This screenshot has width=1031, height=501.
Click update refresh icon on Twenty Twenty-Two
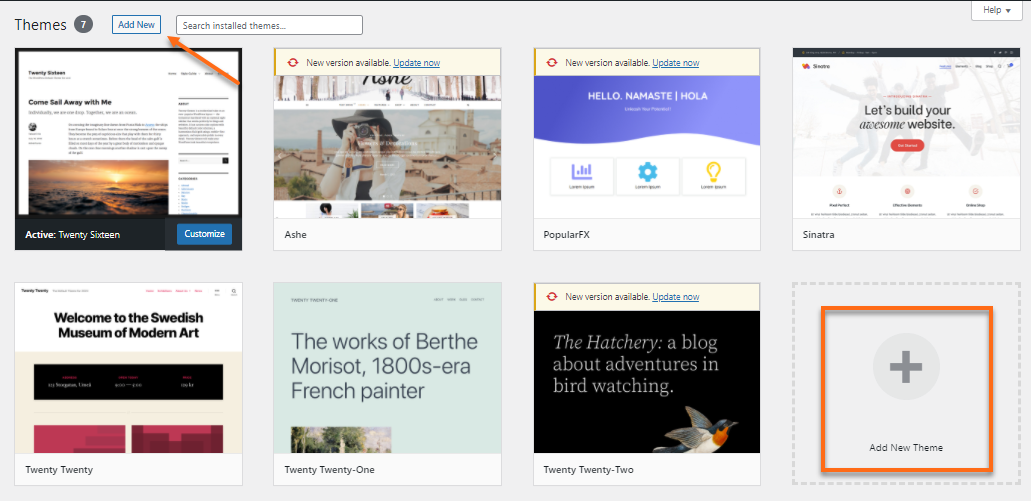tap(551, 297)
